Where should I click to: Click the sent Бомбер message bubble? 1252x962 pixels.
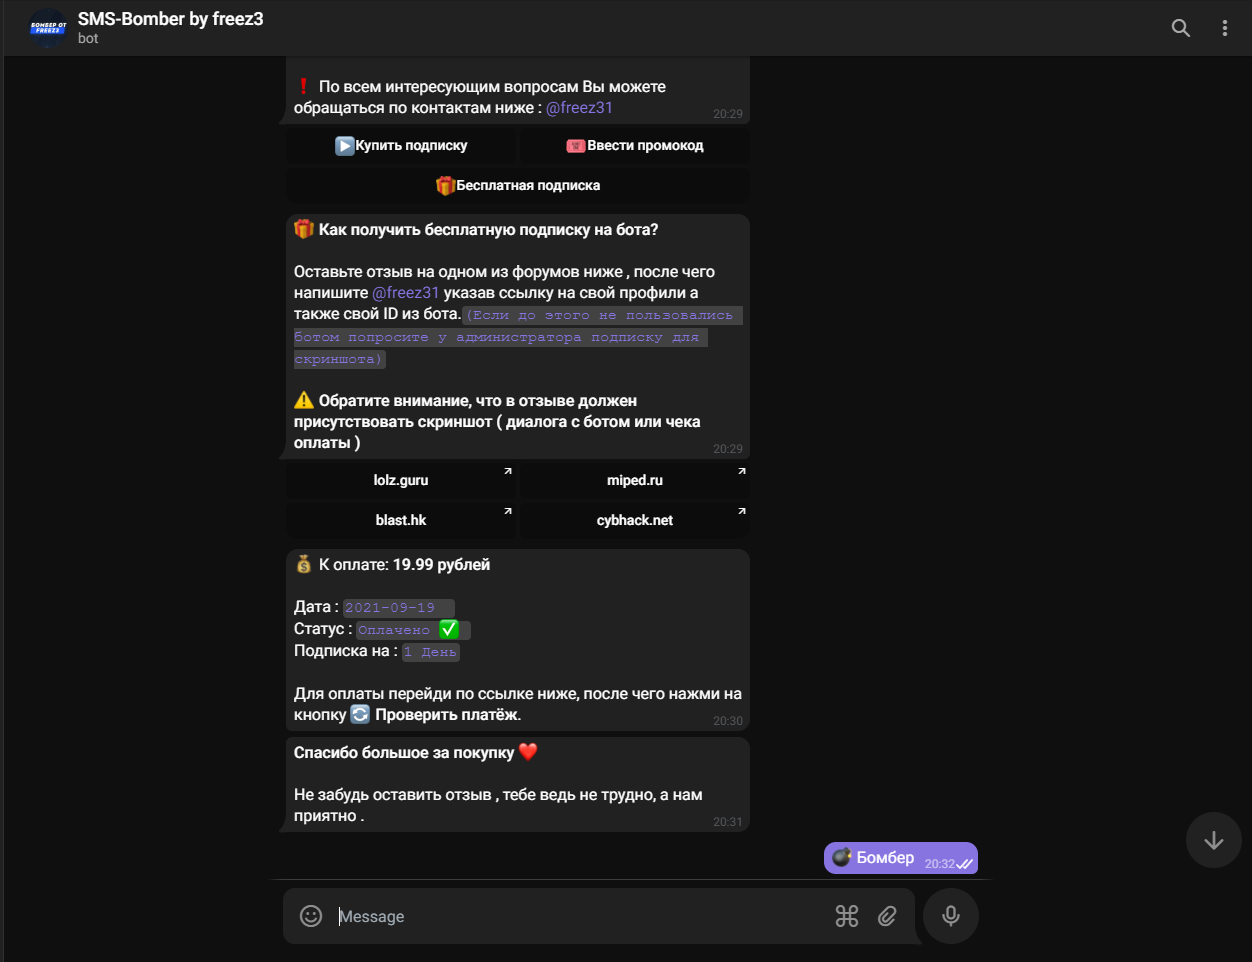pos(901,858)
